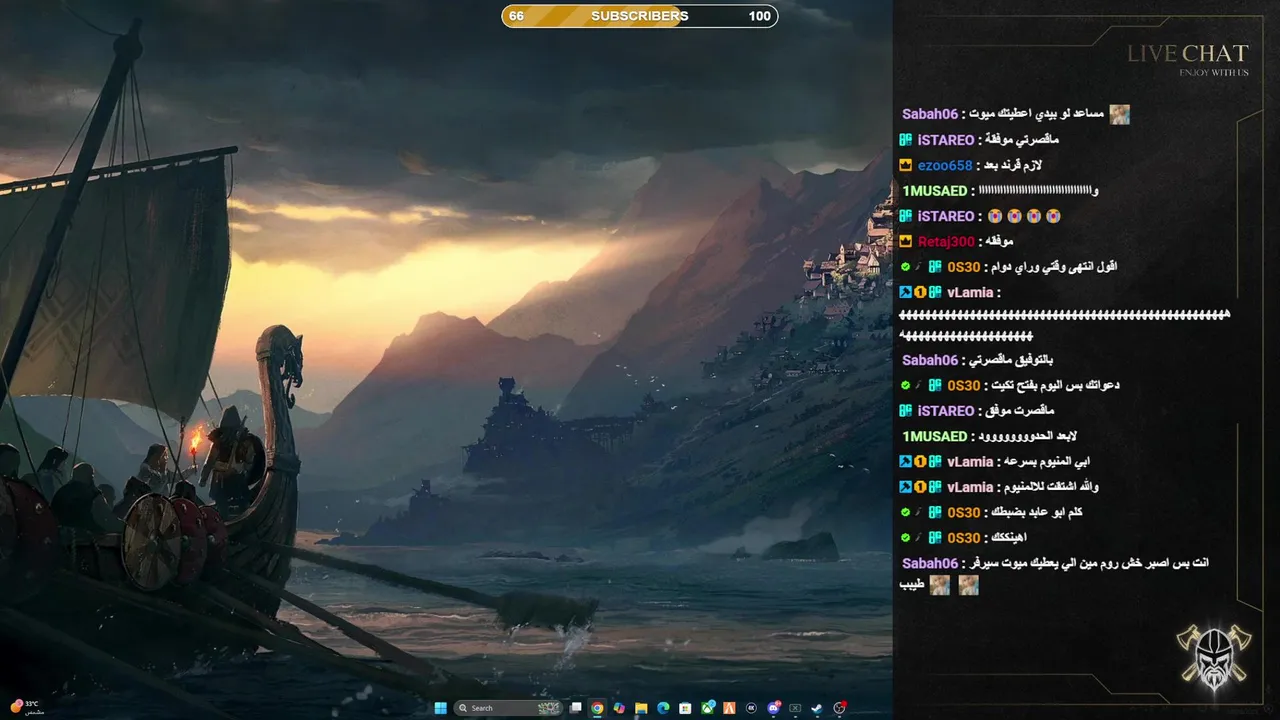The width and height of the screenshot is (1280, 720).
Task: Open Task View on the taskbar
Action: pos(575,708)
